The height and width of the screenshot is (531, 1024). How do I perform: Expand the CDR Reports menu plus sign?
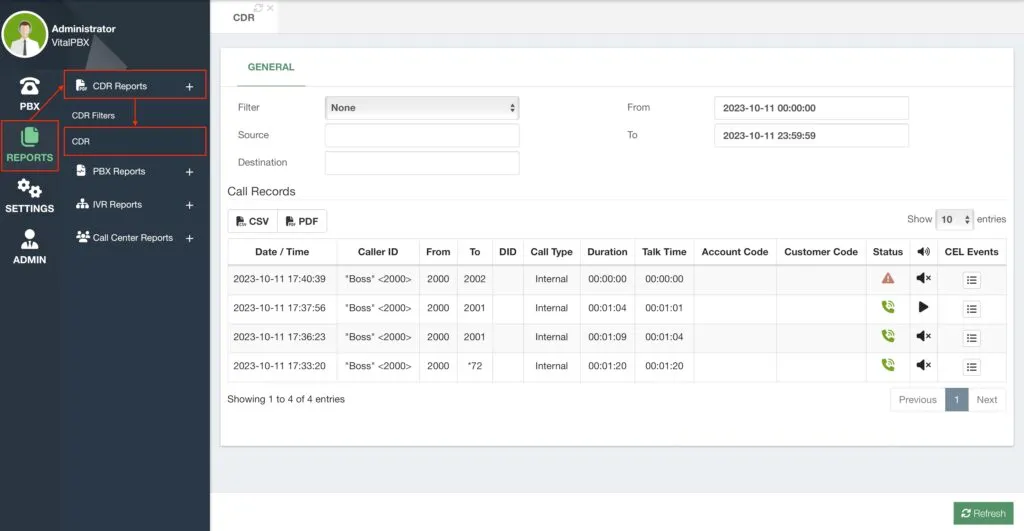coord(189,86)
